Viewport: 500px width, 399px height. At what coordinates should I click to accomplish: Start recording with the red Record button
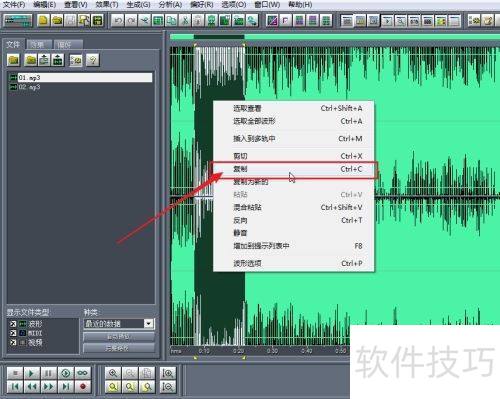[83, 387]
